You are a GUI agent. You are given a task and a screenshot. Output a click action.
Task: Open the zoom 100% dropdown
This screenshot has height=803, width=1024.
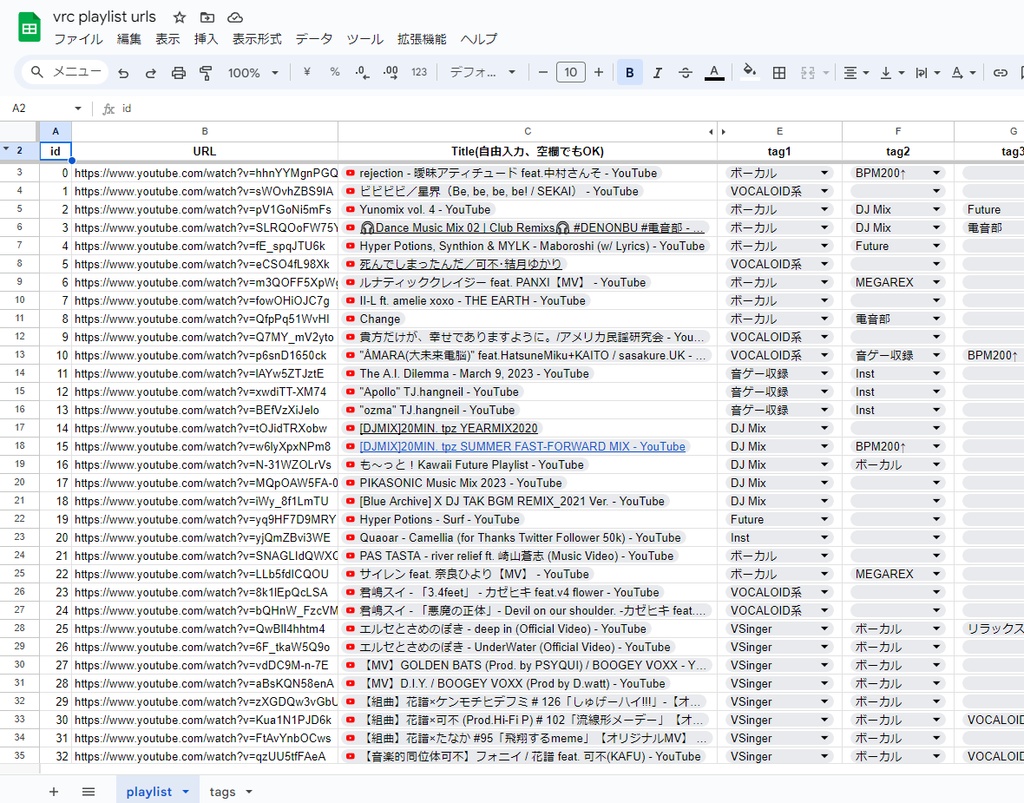pyautogui.click(x=253, y=72)
